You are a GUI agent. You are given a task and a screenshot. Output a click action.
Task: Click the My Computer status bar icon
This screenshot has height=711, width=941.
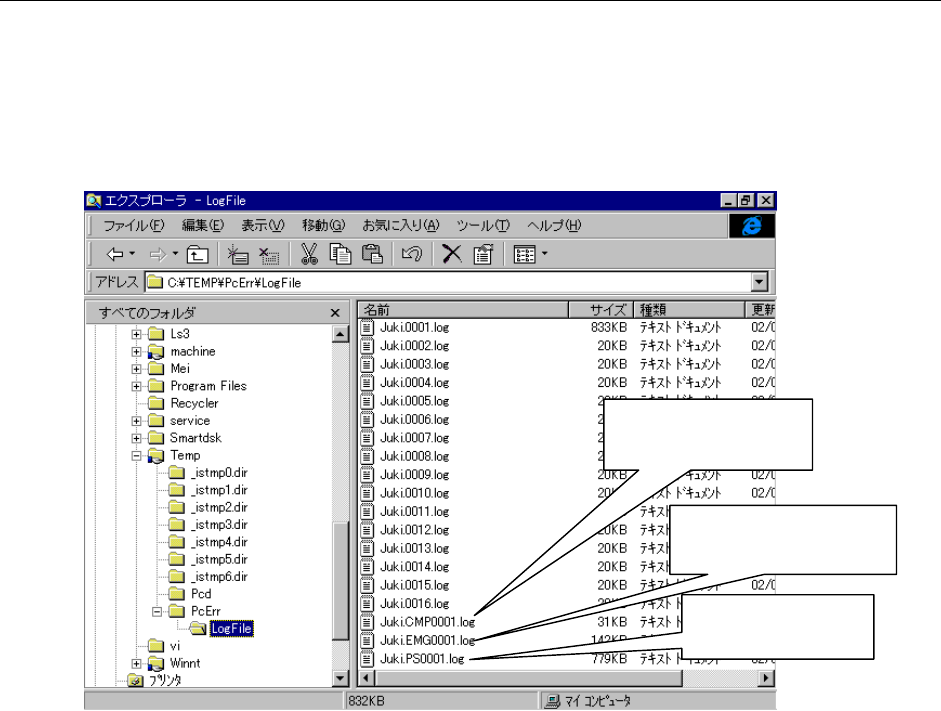pyautogui.click(x=552, y=701)
